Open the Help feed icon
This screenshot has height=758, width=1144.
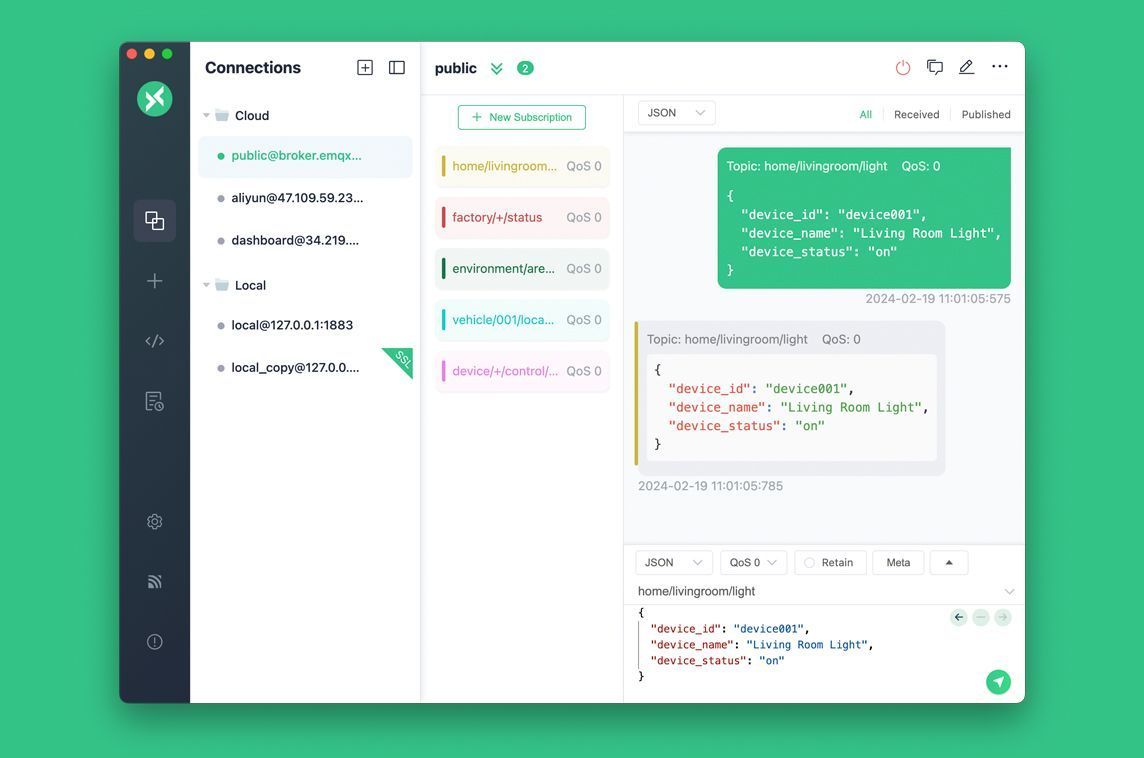(x=155, y=581)
